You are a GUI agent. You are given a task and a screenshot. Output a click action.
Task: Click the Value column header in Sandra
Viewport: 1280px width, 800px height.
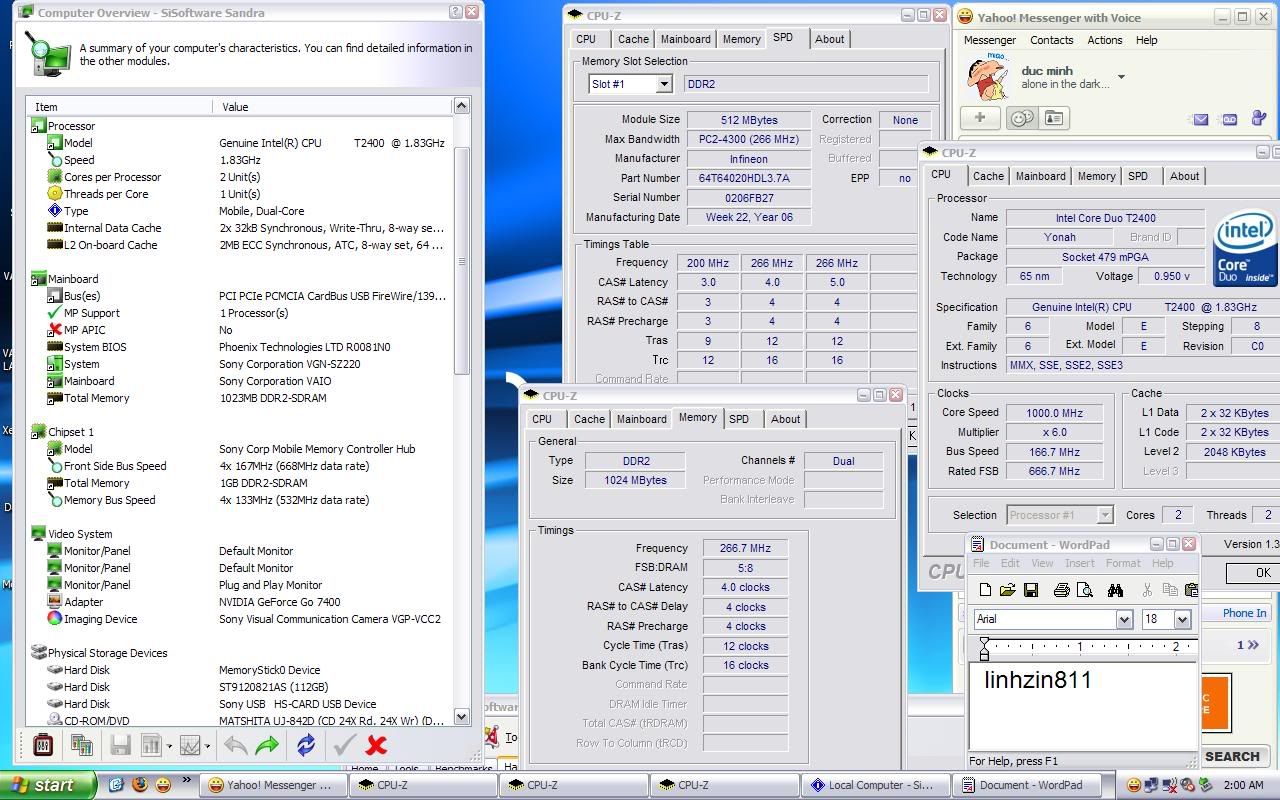tap(332, 106)
